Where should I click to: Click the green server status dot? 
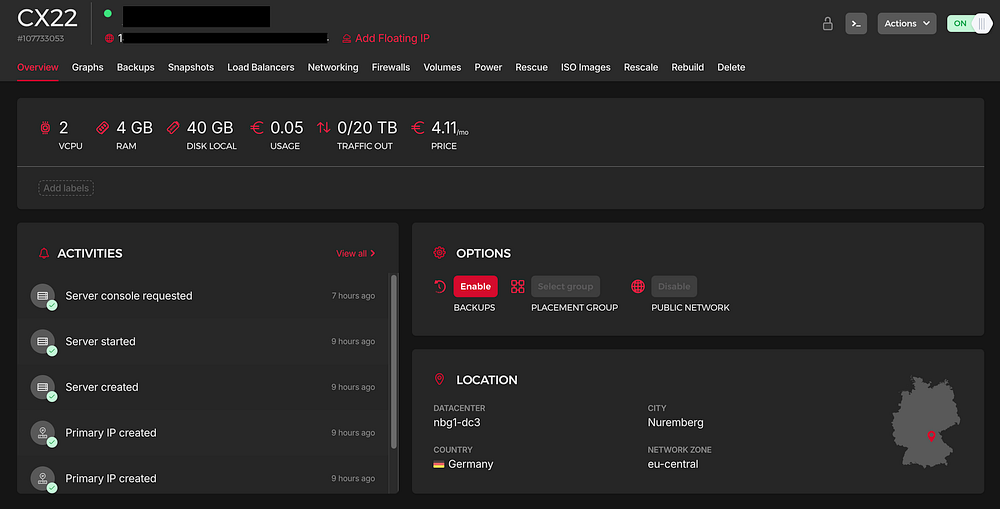[x=108, y=13]
